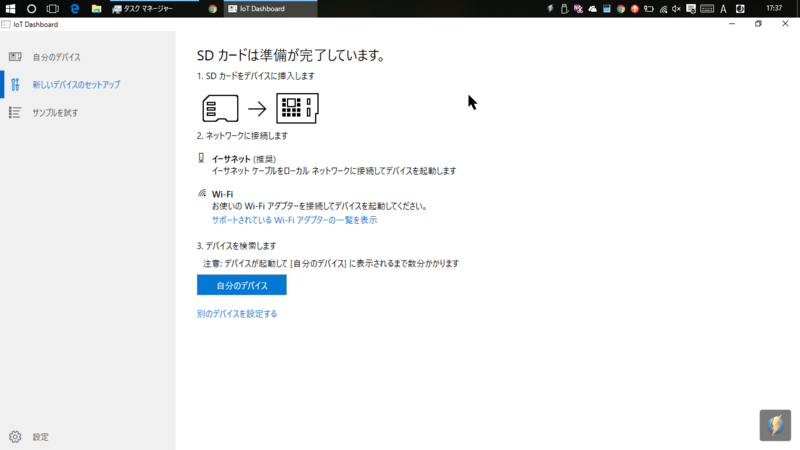Screen dimensions: 800x450
Task: Open supported Wi-Fi adapters list link
Action: pos(294,220)
